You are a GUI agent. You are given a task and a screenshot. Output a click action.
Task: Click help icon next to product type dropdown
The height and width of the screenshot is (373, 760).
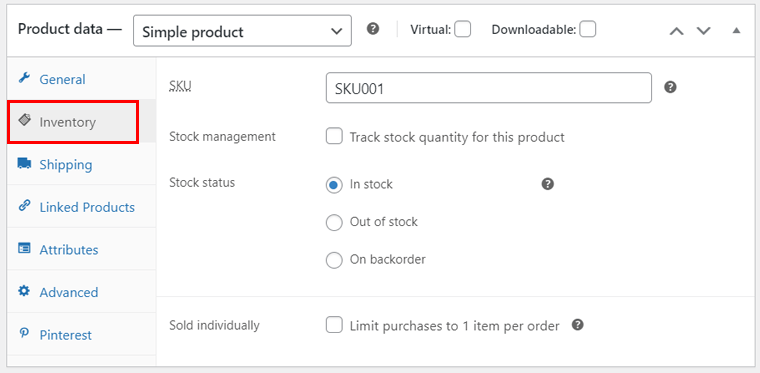(x=372, y=29)
